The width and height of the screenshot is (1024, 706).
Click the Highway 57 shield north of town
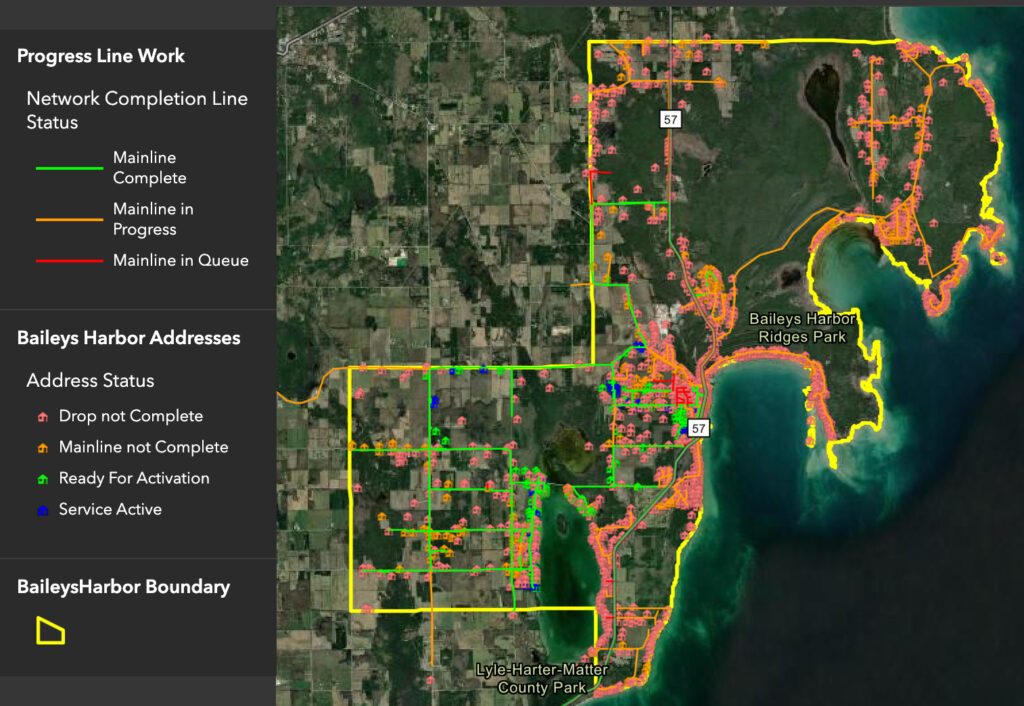pos(669,119)
